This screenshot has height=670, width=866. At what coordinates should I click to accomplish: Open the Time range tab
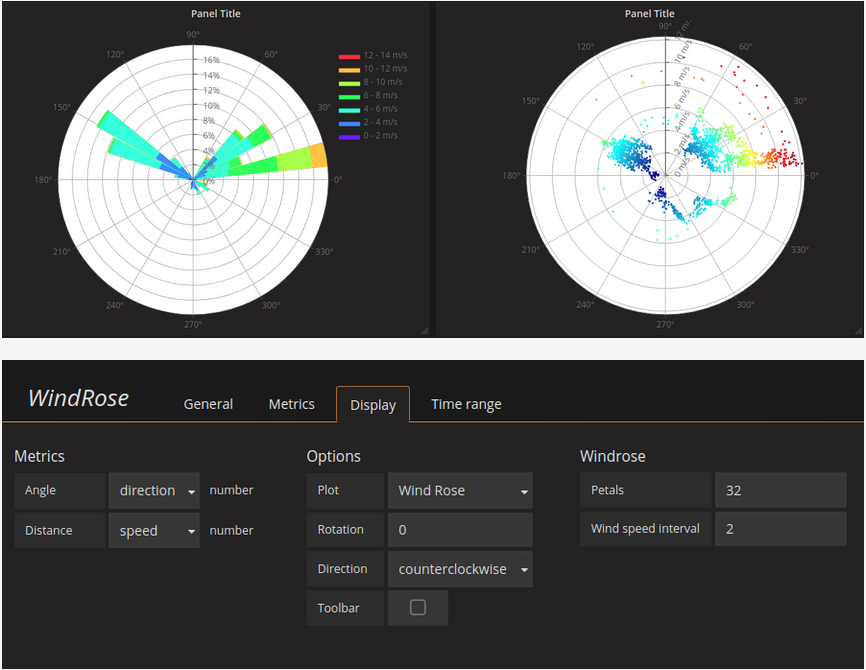point(466,404)
